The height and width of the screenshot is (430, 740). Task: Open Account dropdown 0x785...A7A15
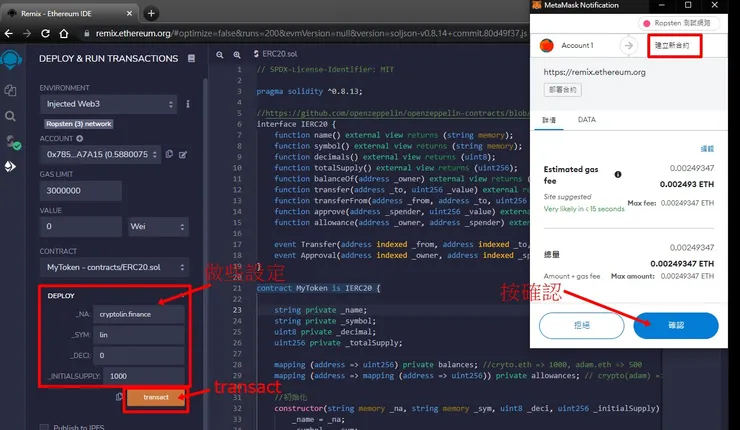pos(100,154)
